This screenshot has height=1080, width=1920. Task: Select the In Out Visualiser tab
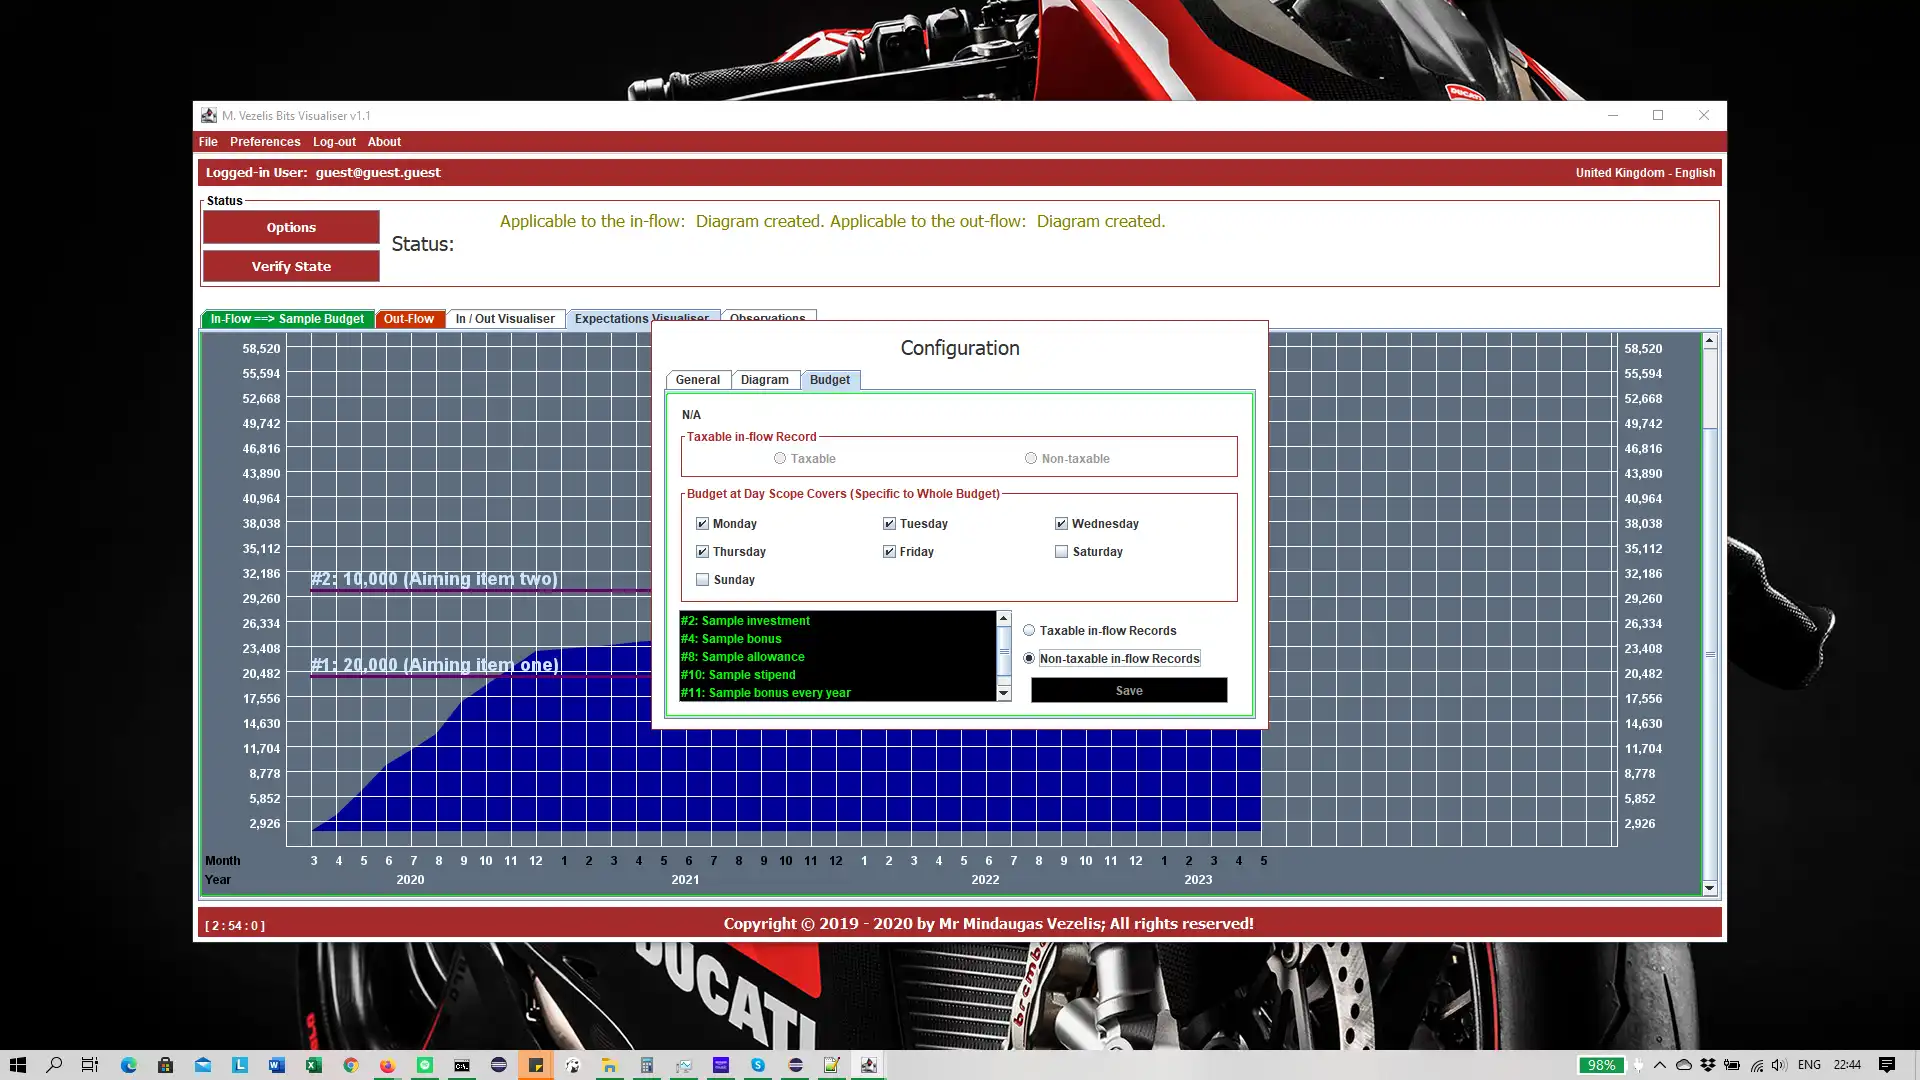point(506,318)
